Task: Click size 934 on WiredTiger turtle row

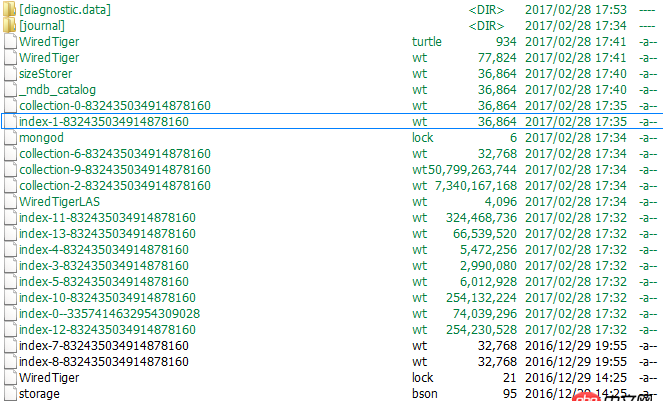Action: (x=506, y=42)
